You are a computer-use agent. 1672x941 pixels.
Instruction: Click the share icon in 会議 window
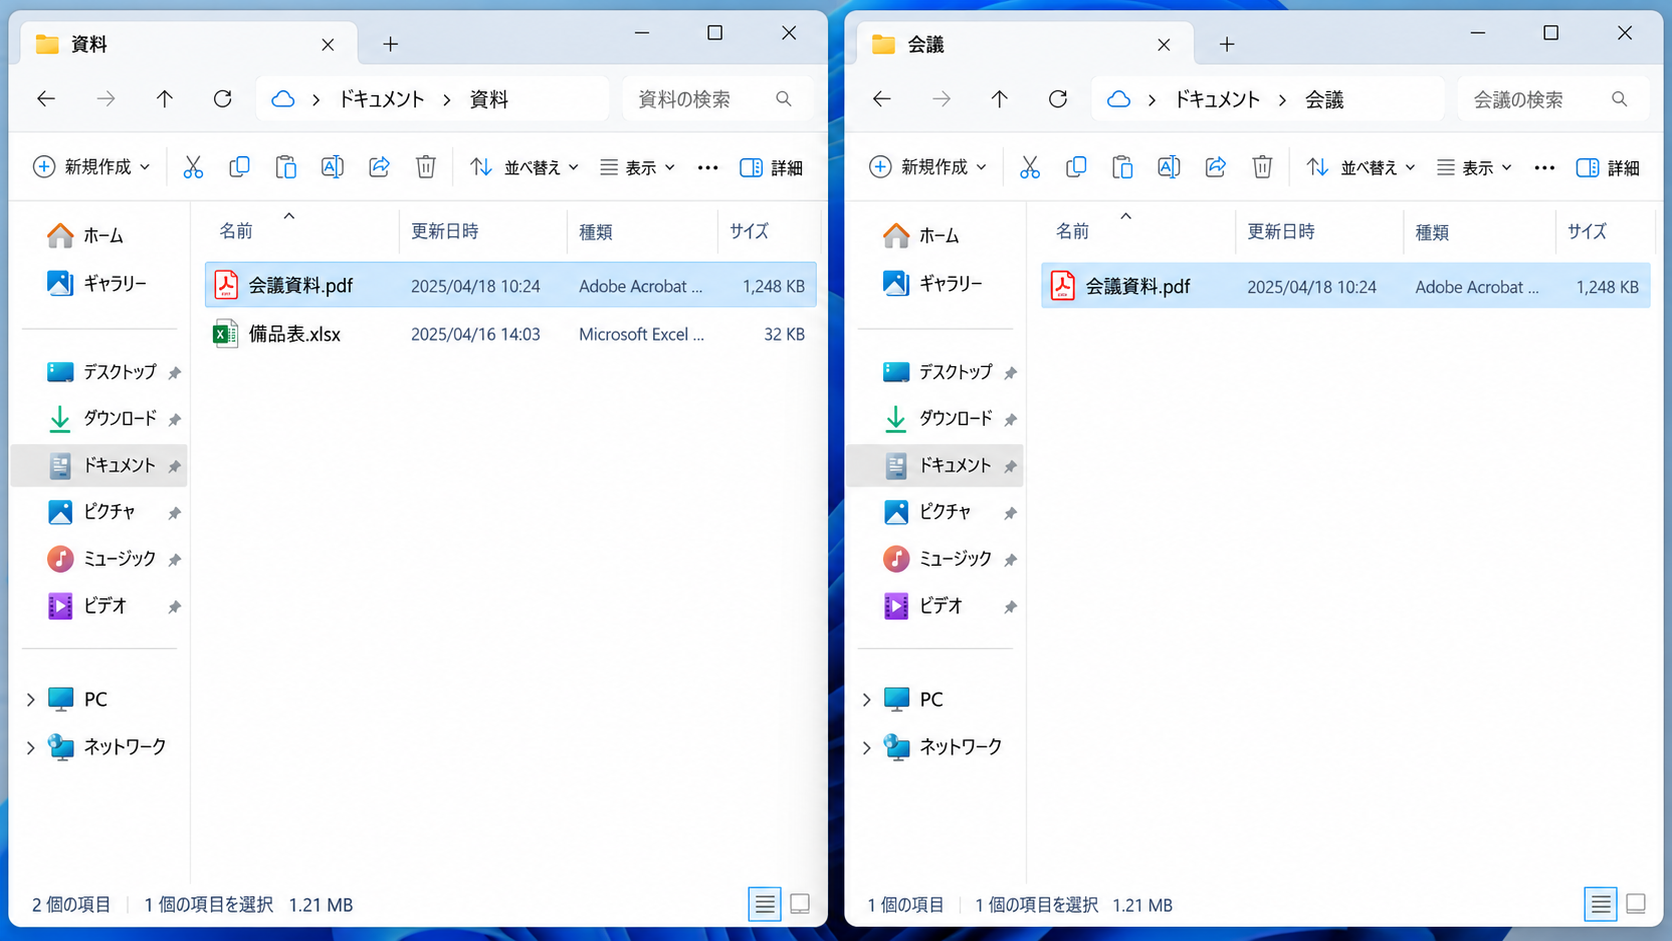1215,167
